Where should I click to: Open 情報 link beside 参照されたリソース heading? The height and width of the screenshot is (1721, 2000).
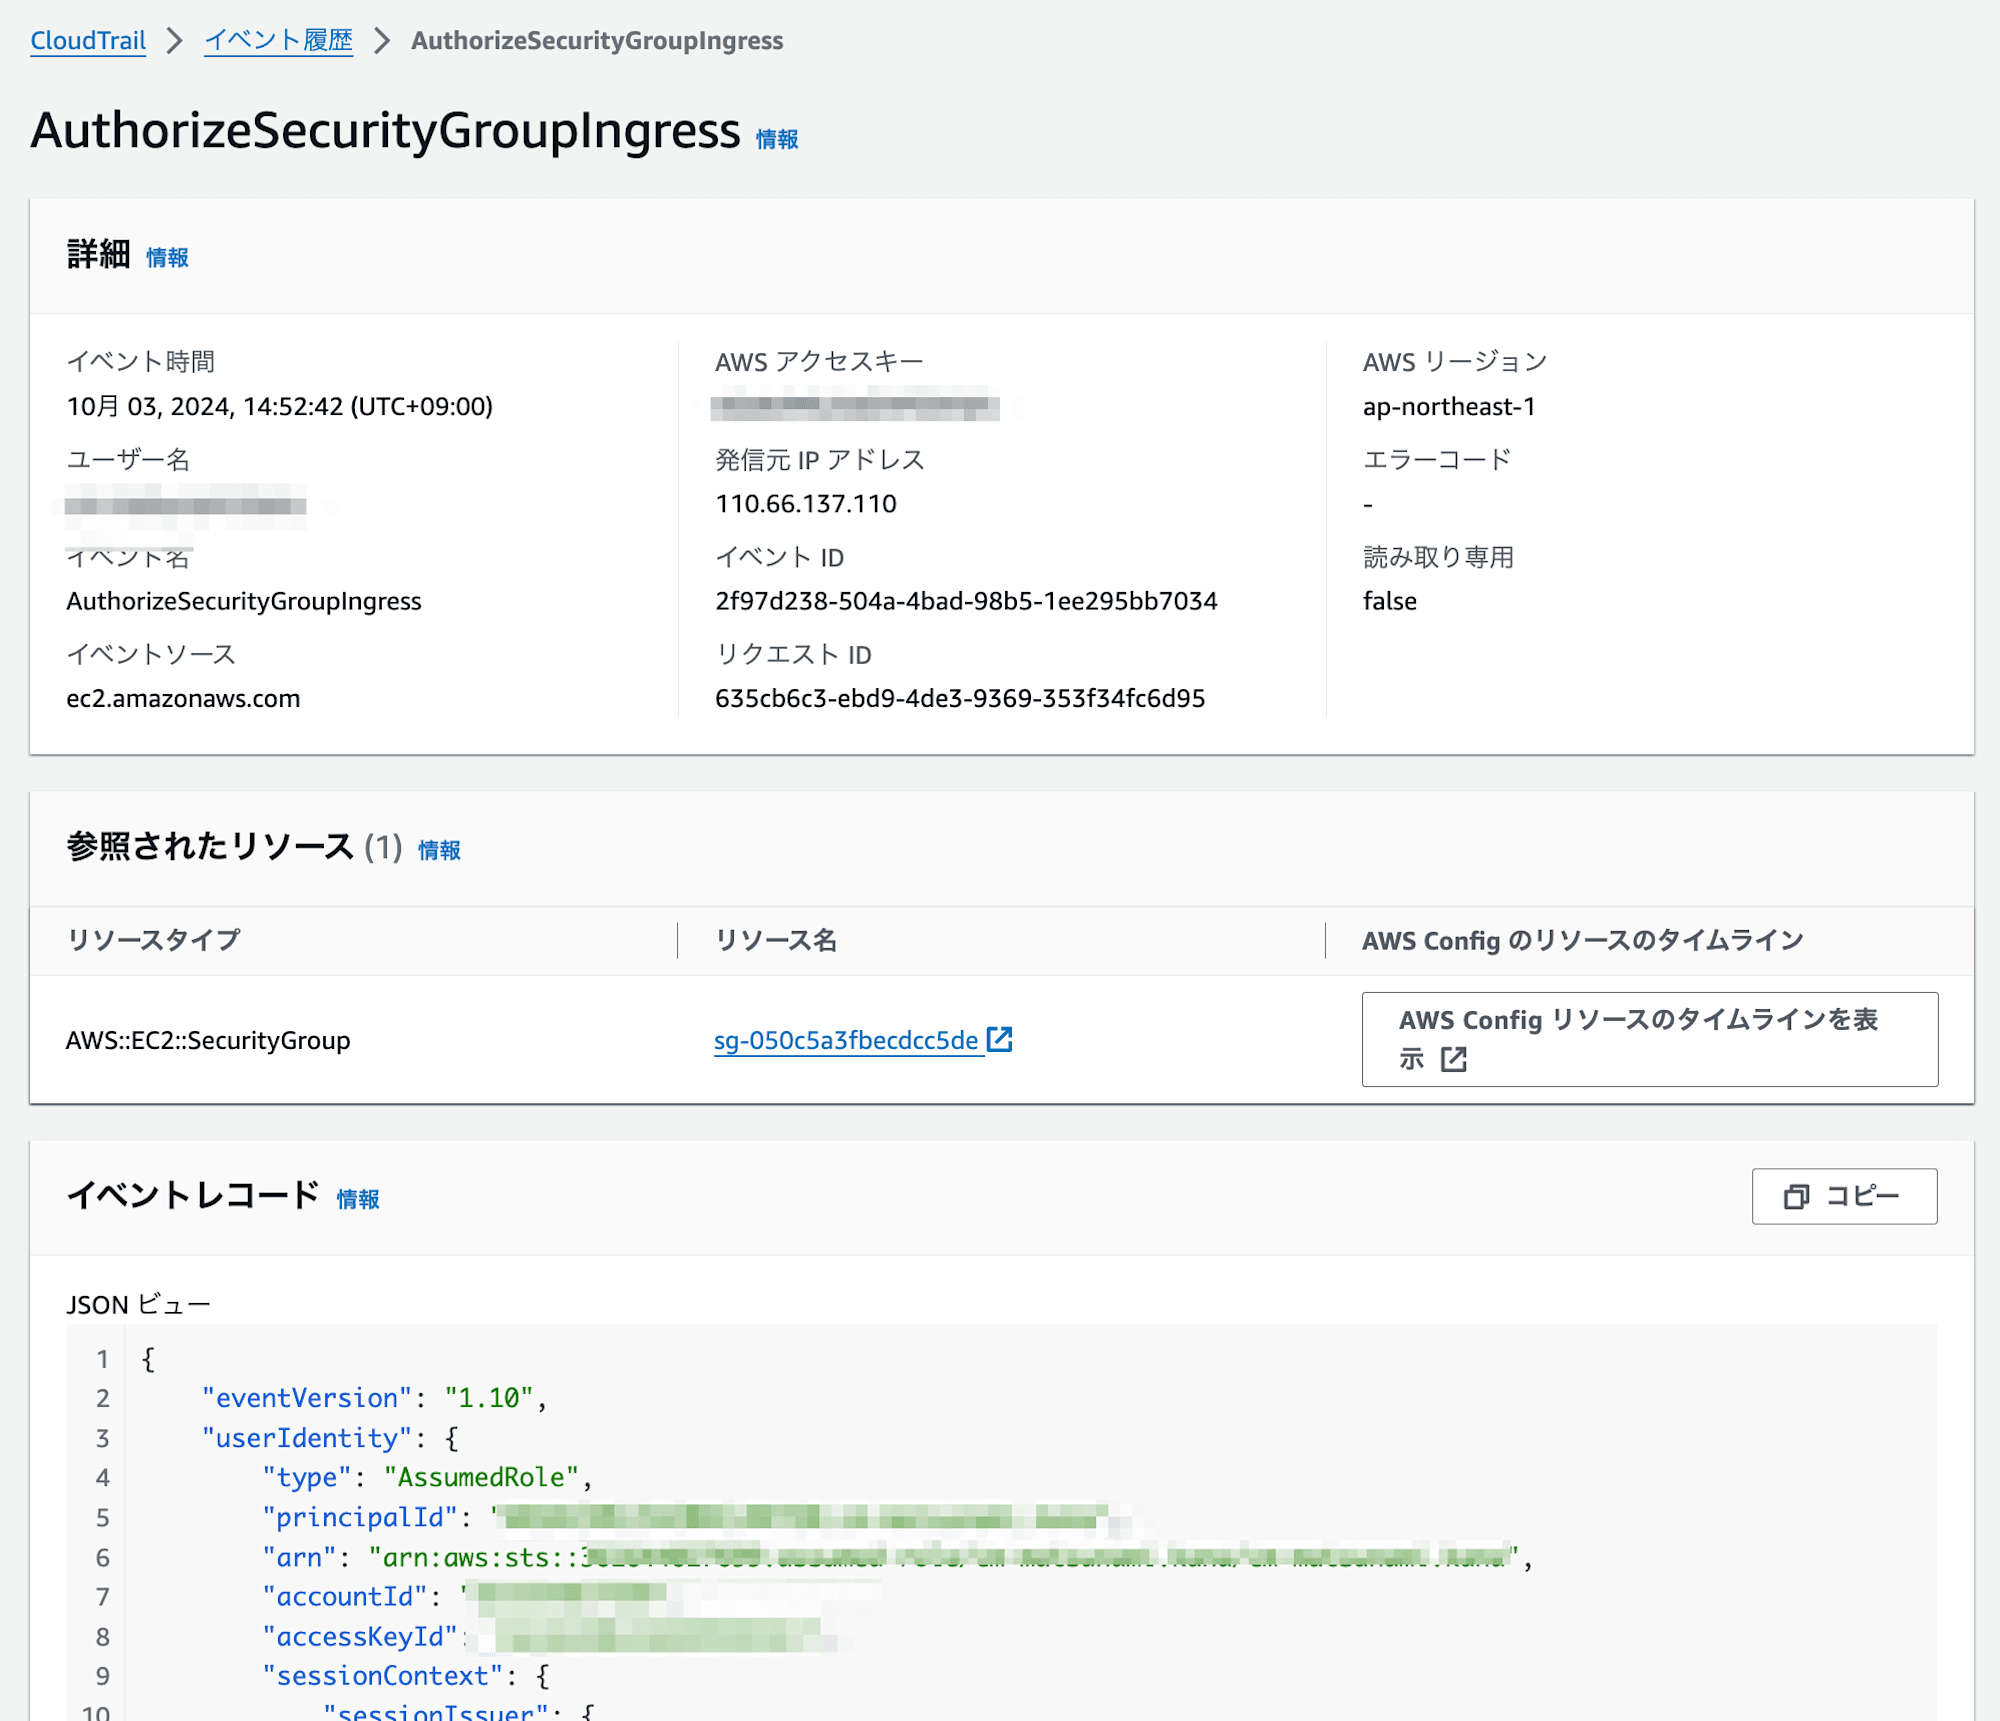click(439, 849)
